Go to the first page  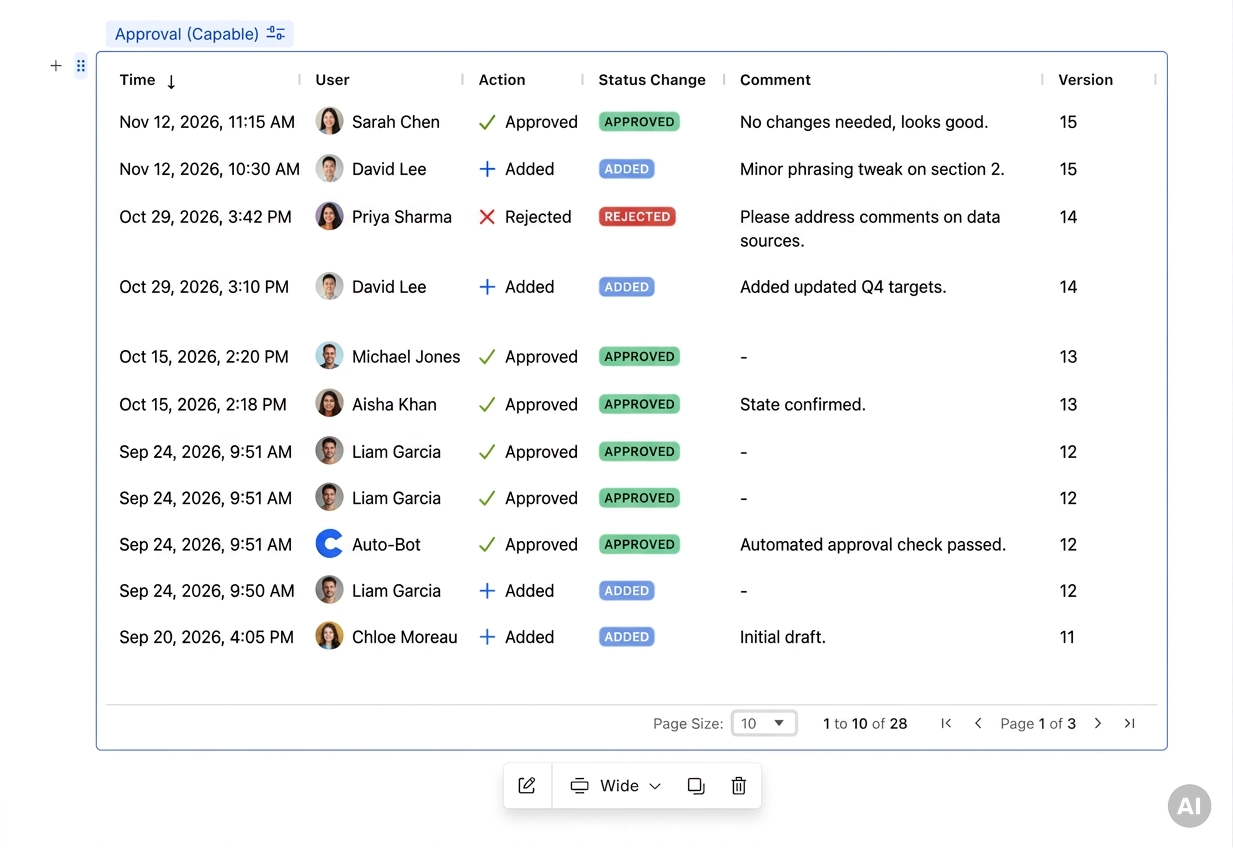pyautogui.click(x=946, y=723)
